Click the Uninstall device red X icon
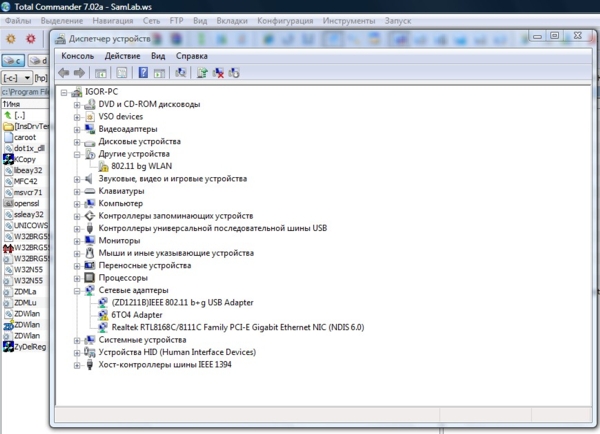Image resolution: width=600 pixels, height=434 pixels. click(218, 73)
